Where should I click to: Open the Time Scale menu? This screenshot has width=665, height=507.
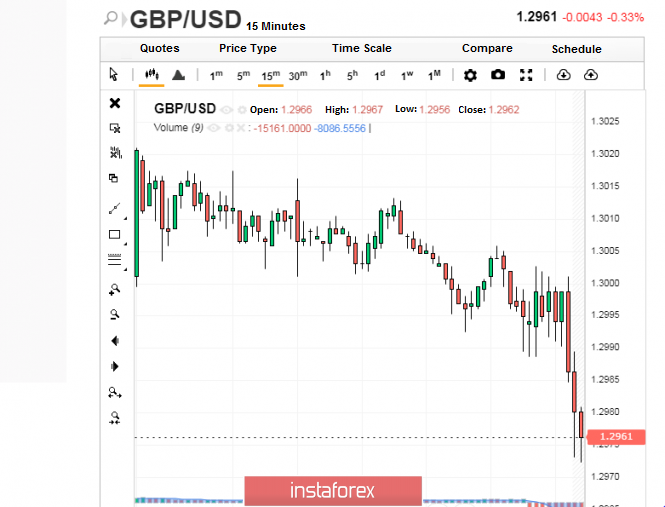(361, 48)
